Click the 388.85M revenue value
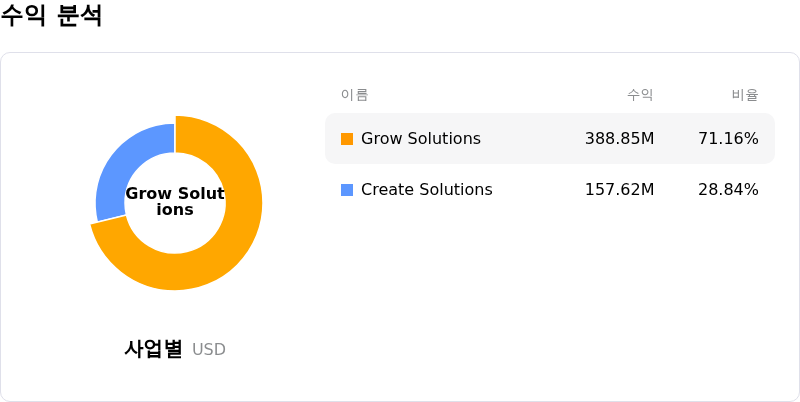The height and width of the screenshot is (402, 800). pyautogui.click(x=619, y=139)
